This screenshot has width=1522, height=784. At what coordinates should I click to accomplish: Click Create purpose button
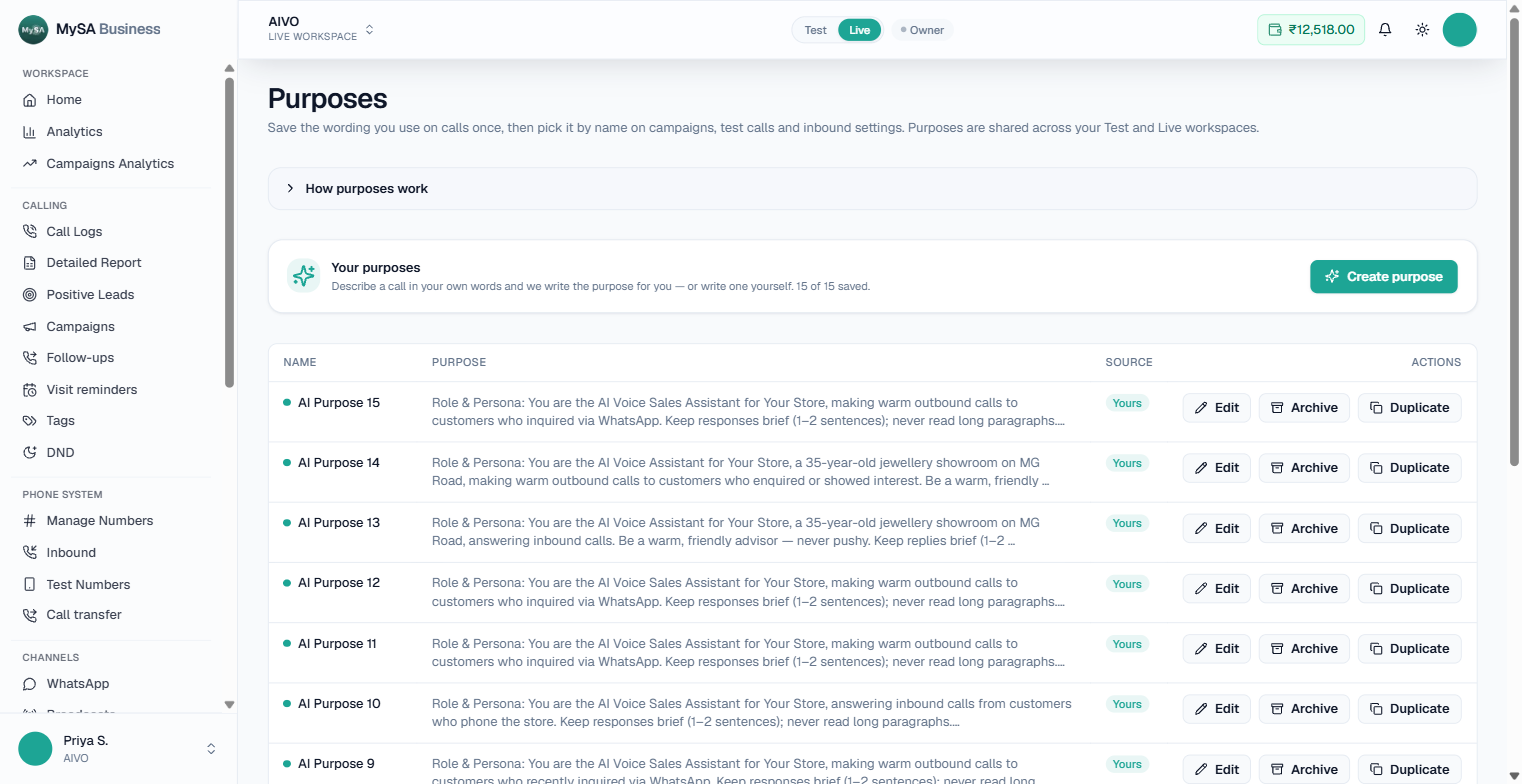click(1384, 277)
